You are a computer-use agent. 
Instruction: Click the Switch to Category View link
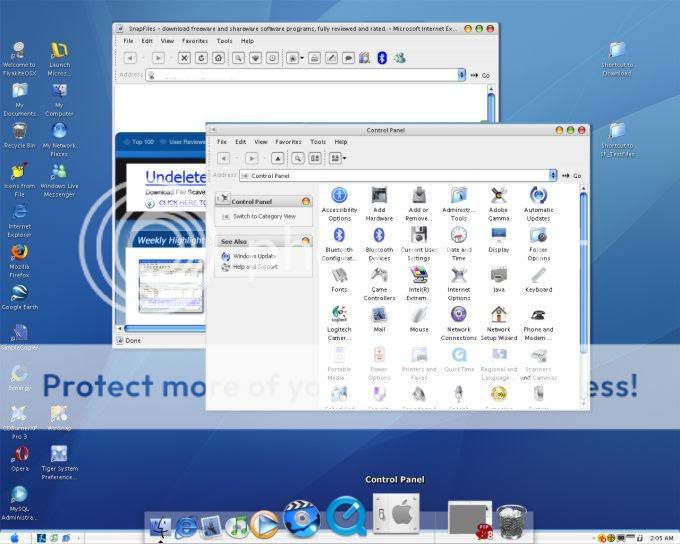264,216
